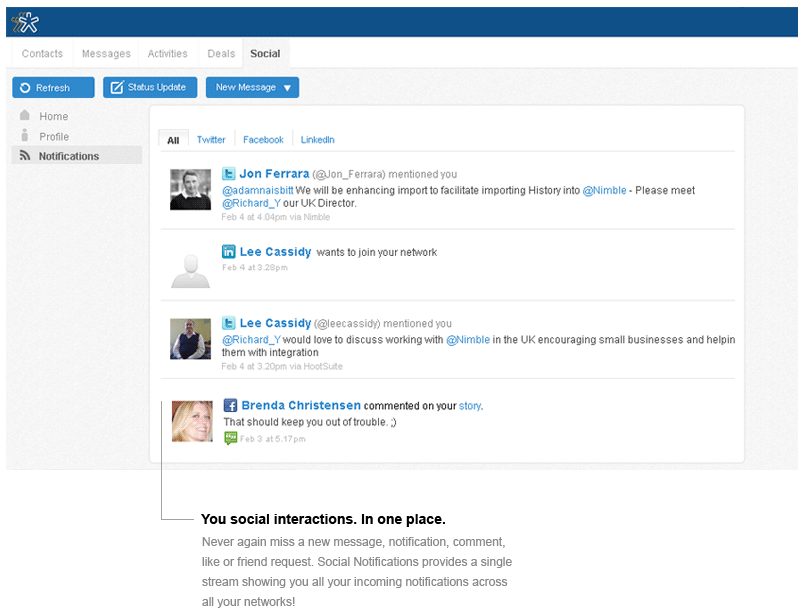Open the Contacts tab
Viewport: 807px width, 615px height.
(42, 54)
